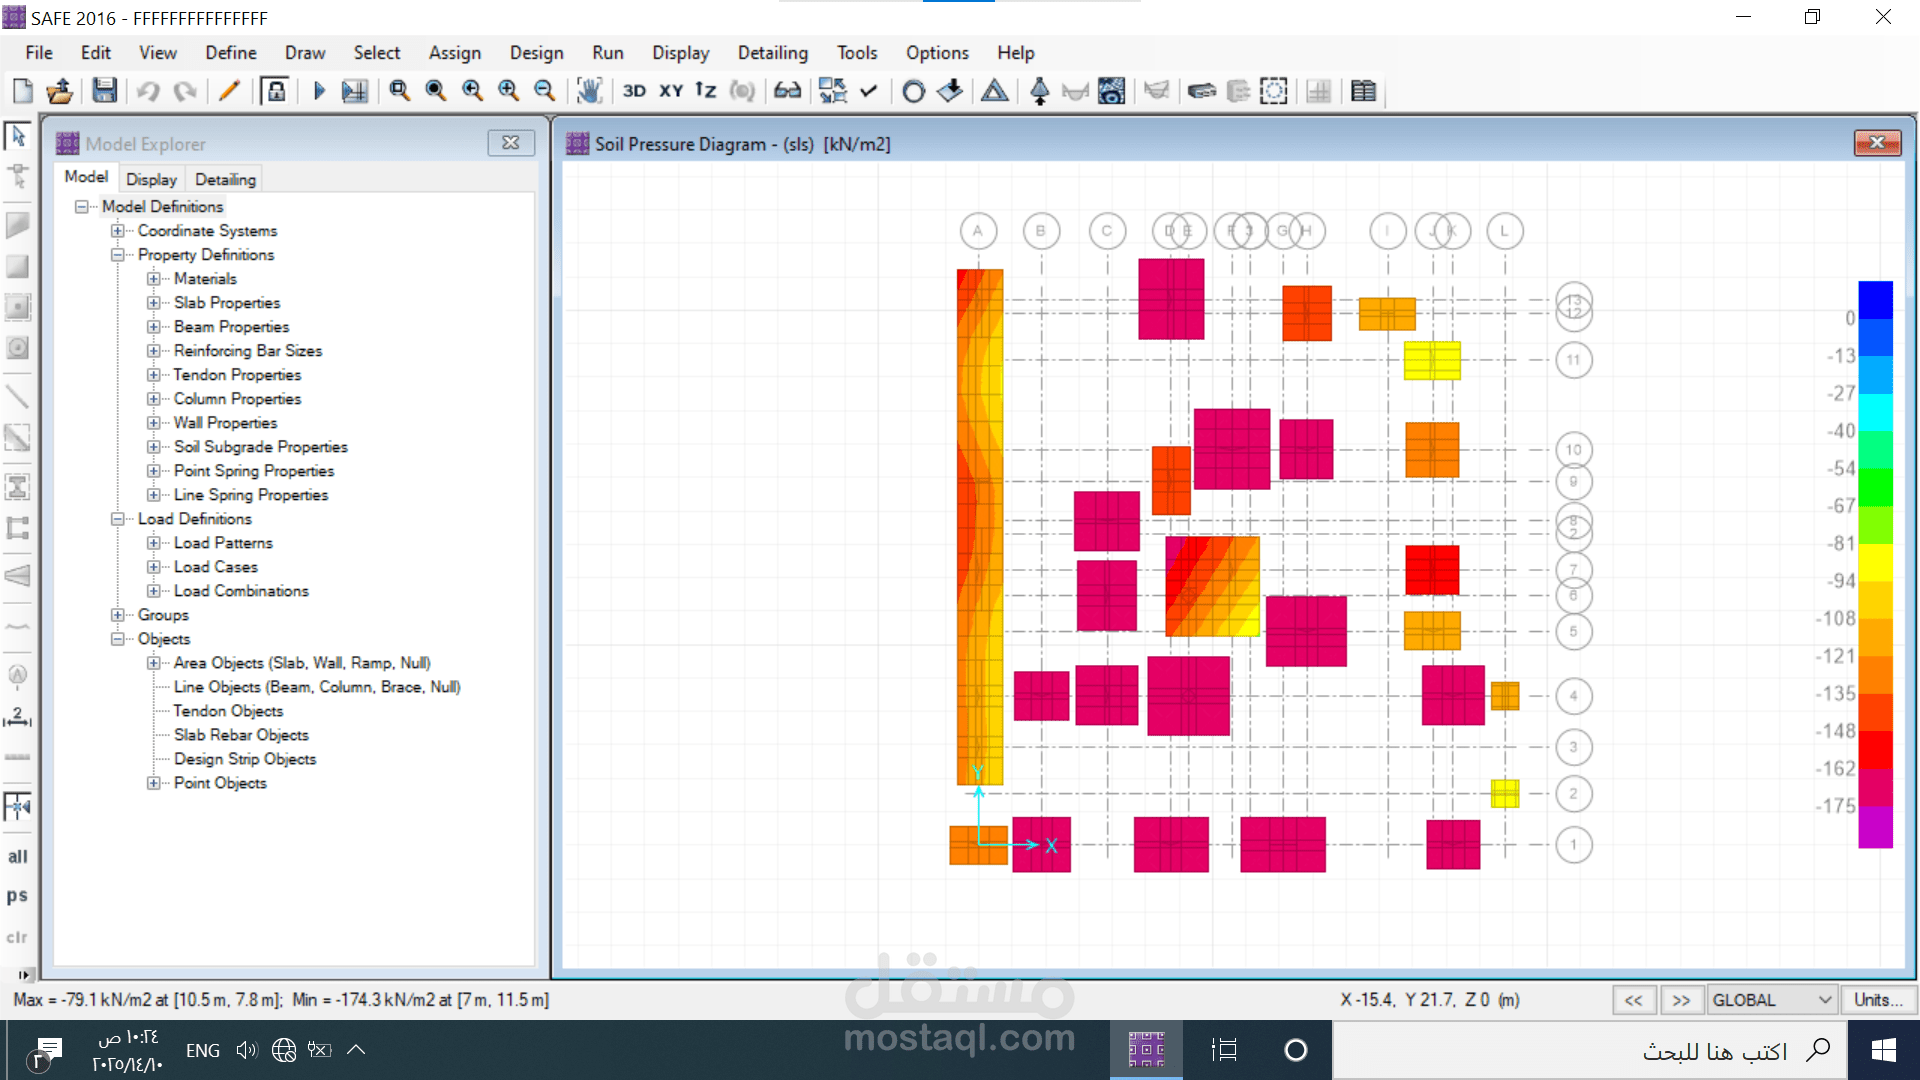Click the Run Analysis play icon

tap(319, 91)
